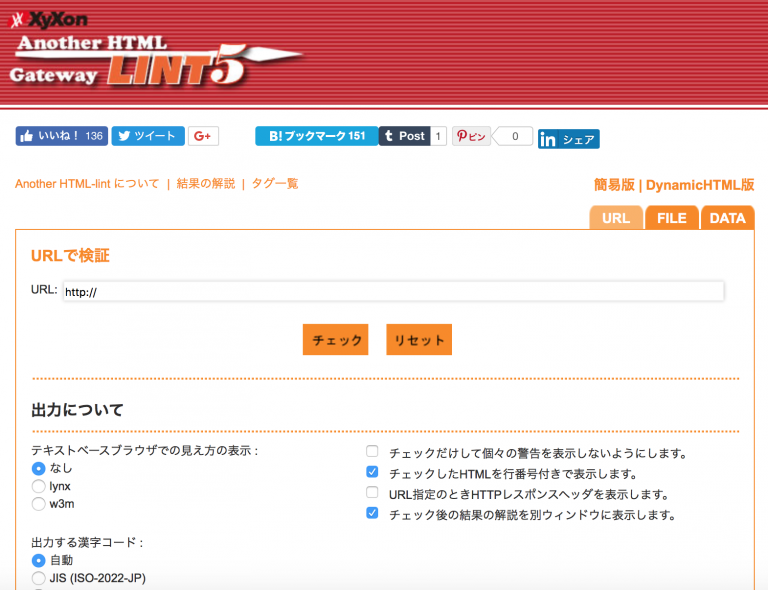Viewport: 768px width, 590px height.
Task: Open the DynamicHTML版 link
Action: (700, 185)
